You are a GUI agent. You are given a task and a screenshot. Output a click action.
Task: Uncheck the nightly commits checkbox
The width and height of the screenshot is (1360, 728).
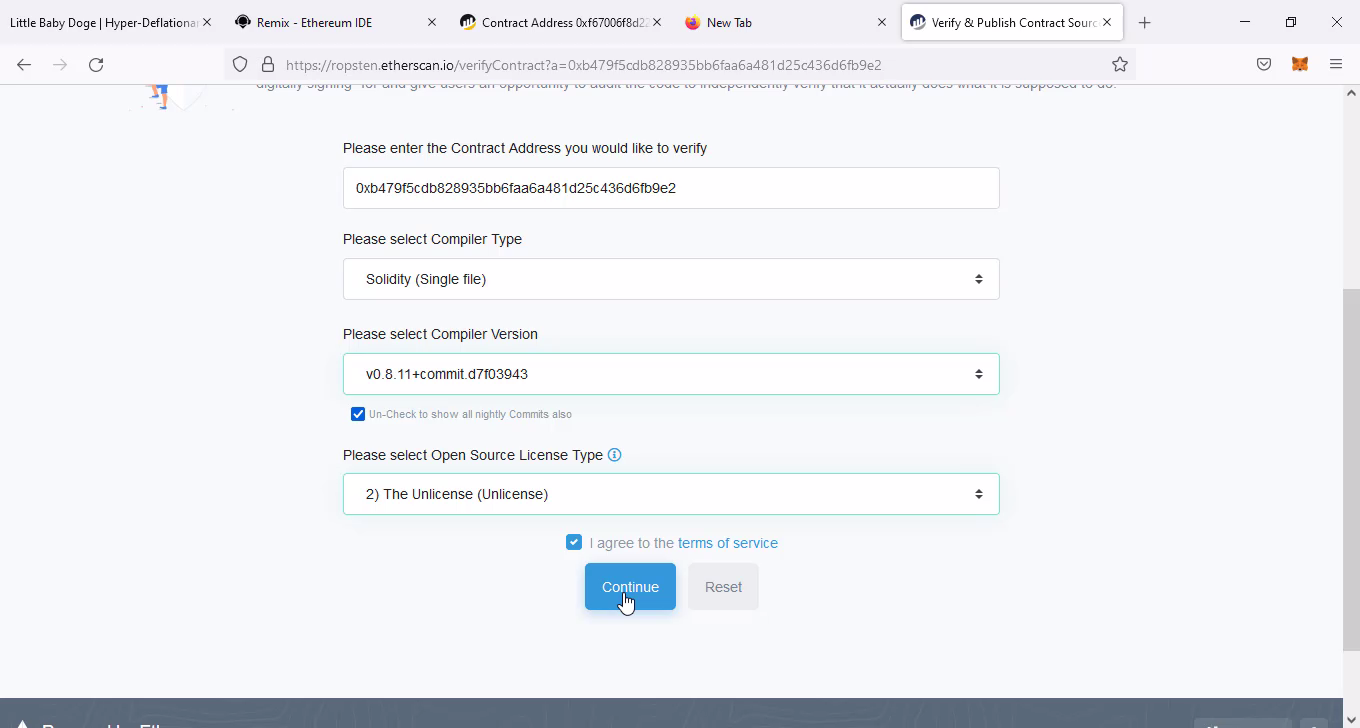coord(358,414)
